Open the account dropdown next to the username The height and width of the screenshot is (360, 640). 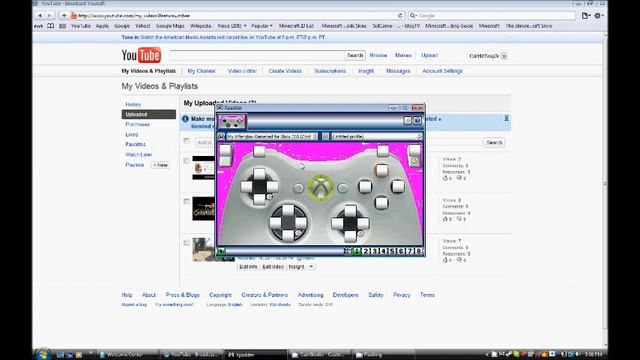(x=504, y=56)
